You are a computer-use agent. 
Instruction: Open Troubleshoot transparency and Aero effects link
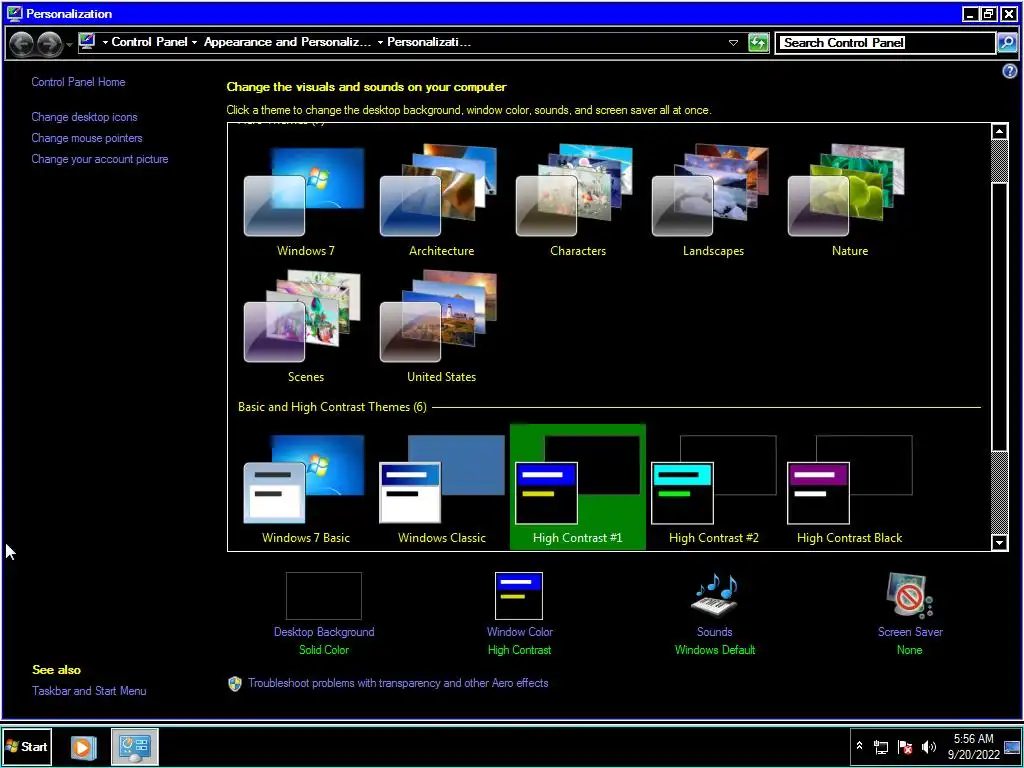[398, 683]
